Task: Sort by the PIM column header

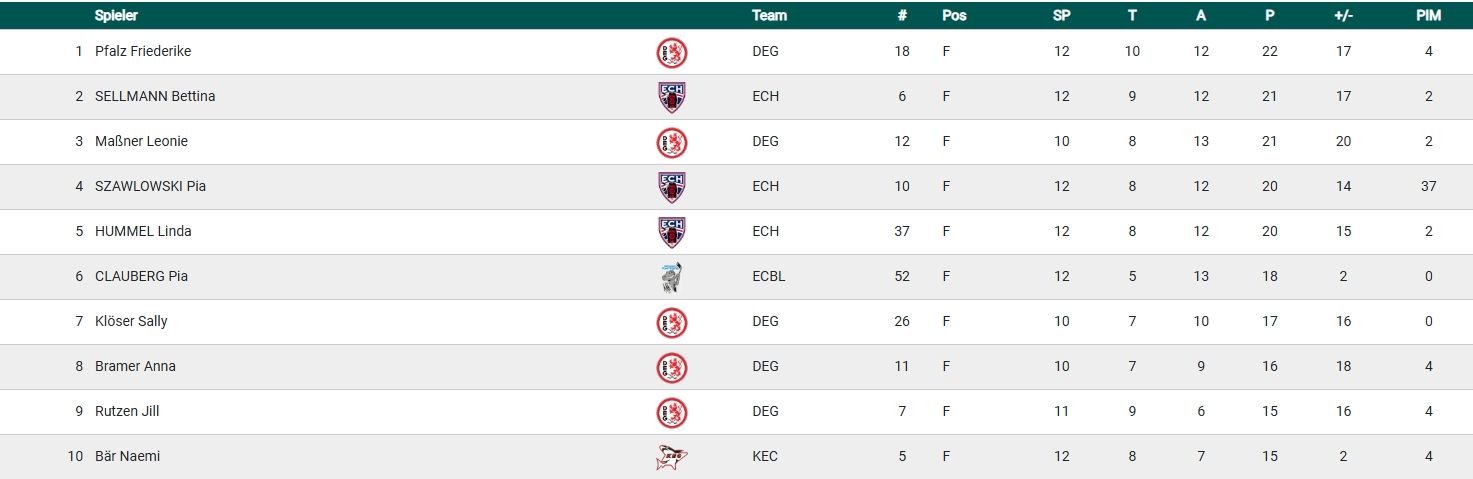Action: point(1428,15)
